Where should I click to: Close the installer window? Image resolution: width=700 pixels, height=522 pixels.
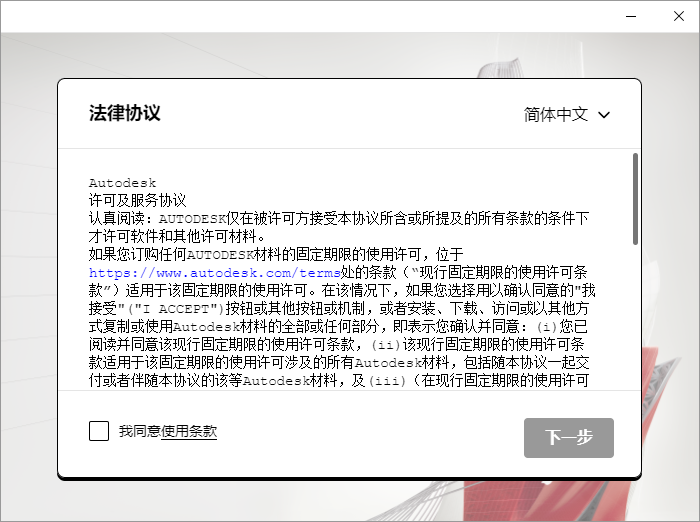point(679,16)
